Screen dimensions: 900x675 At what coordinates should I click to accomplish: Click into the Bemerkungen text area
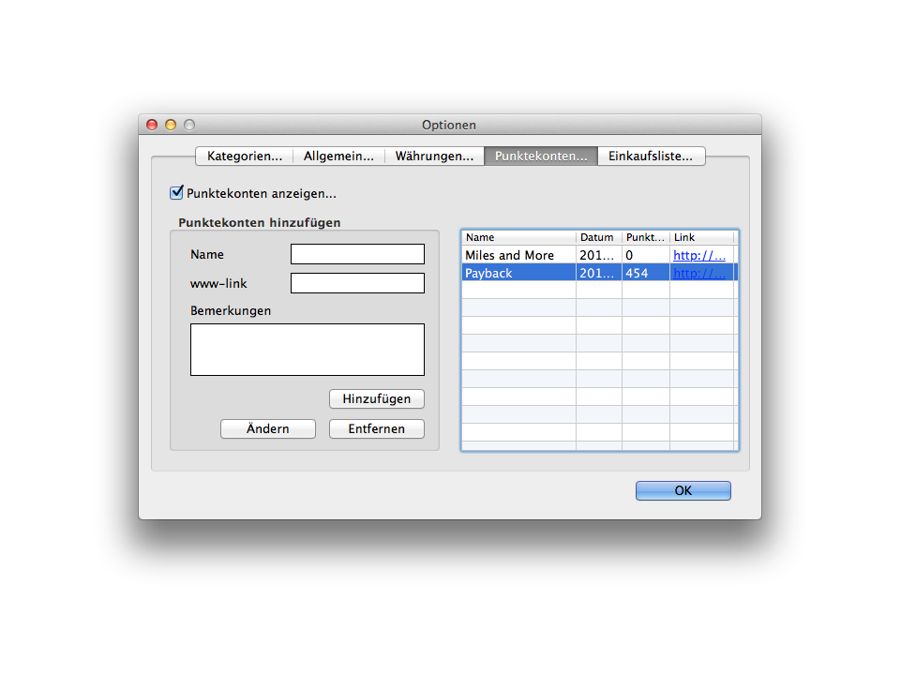coord(307,349)
